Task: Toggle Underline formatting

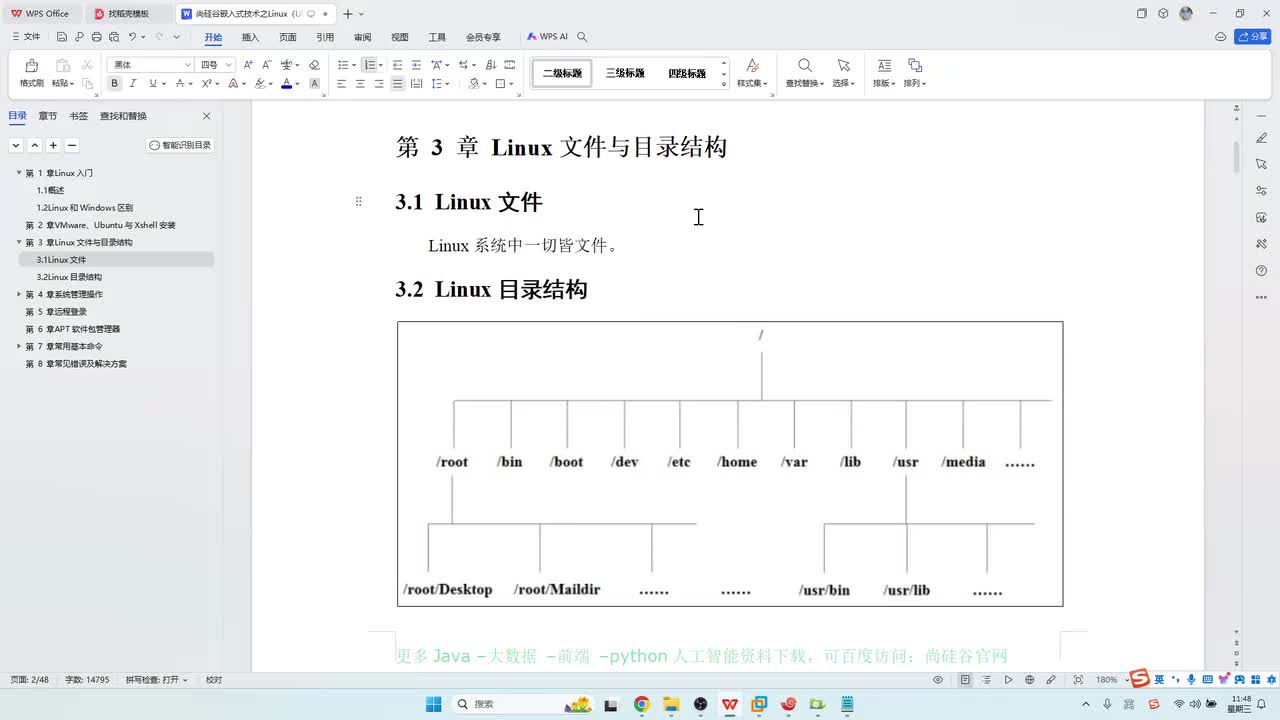Action: coord(153,84)
